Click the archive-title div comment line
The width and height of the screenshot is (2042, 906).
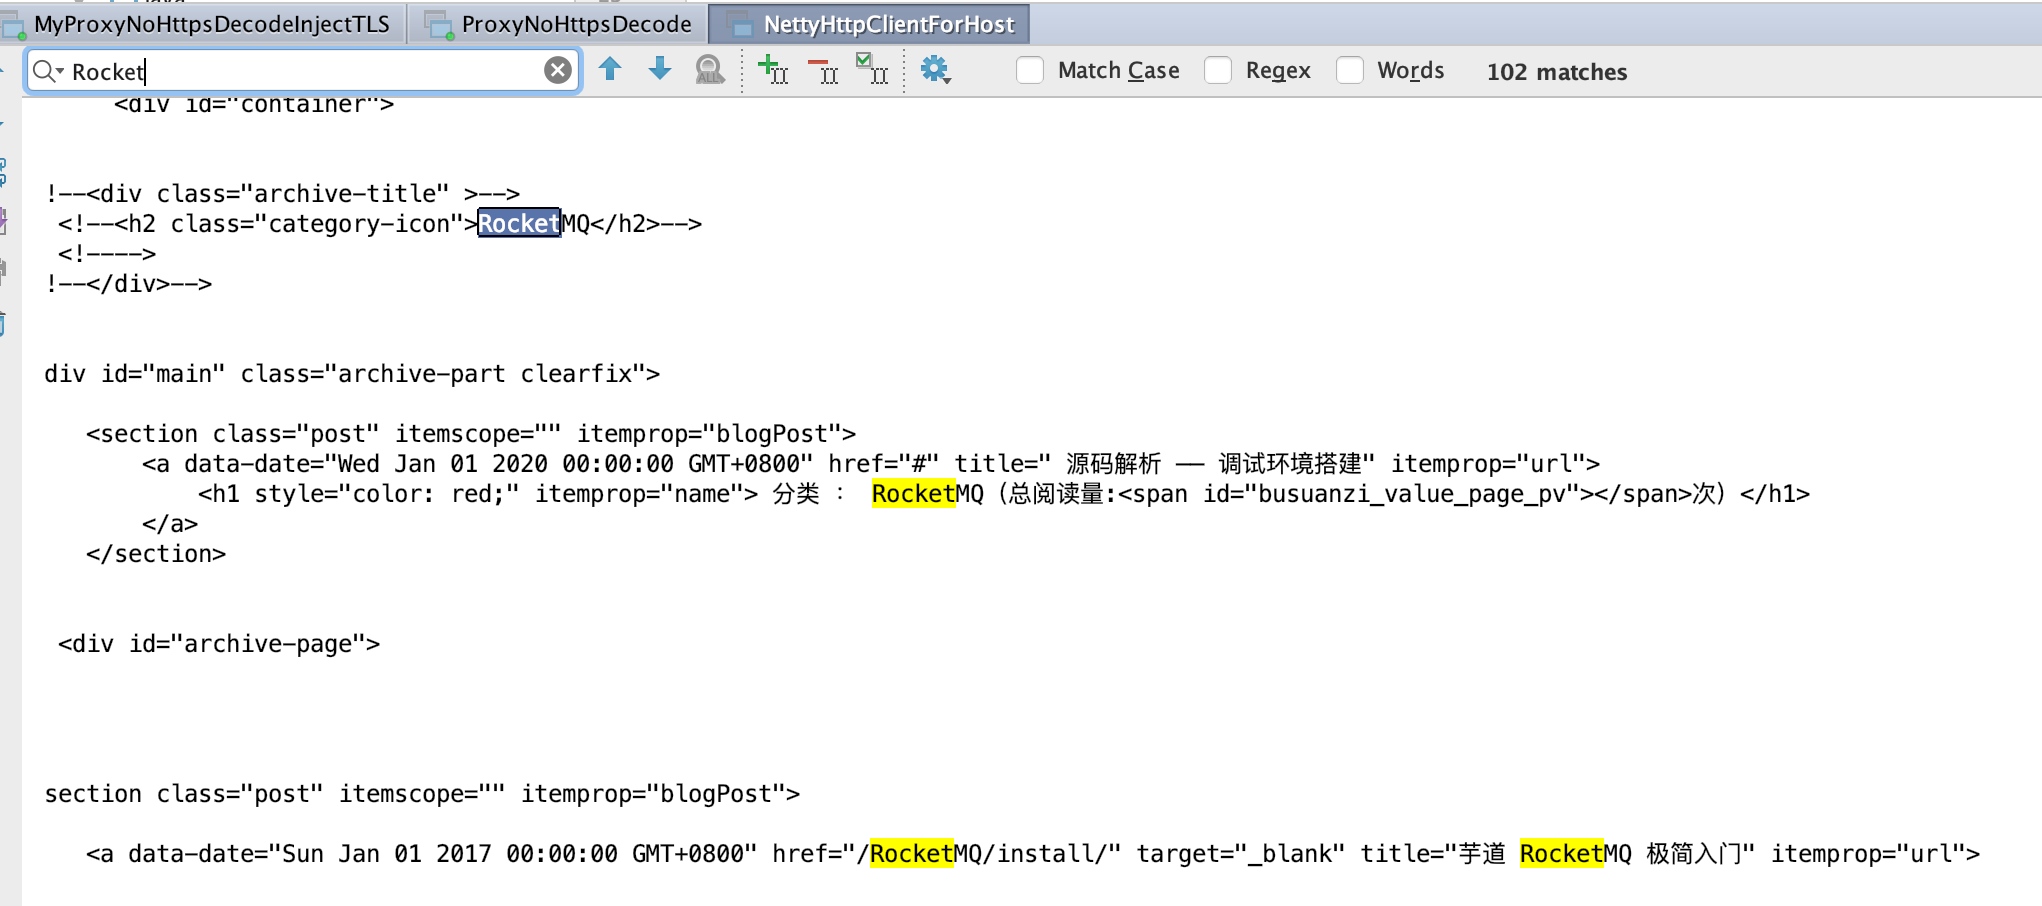[x=283, y=193]
